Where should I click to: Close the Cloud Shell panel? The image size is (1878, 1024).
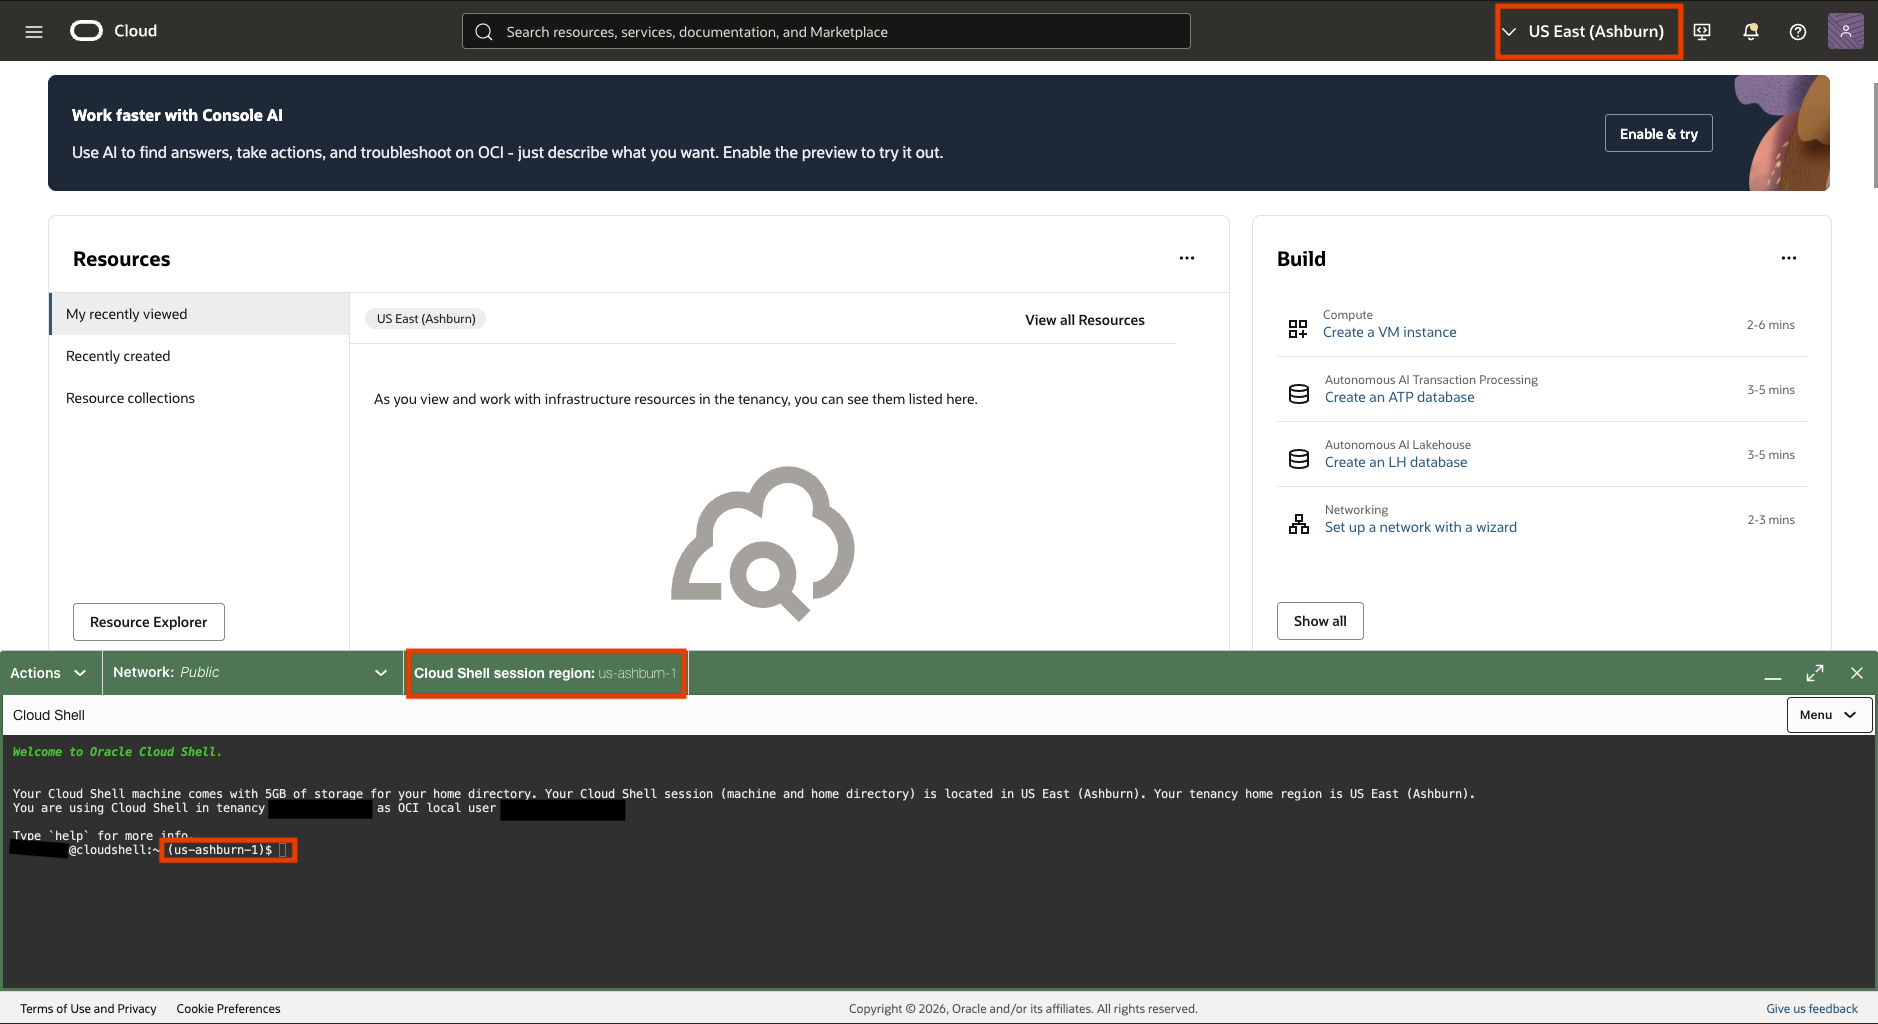(x=1857, y=674)
